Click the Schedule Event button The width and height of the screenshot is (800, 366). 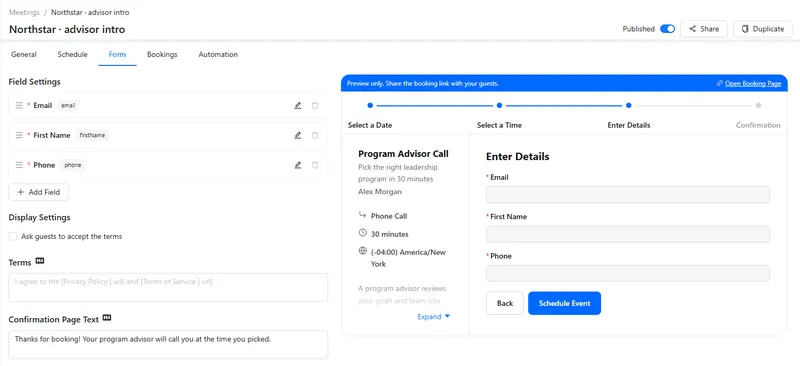point(564,303)
